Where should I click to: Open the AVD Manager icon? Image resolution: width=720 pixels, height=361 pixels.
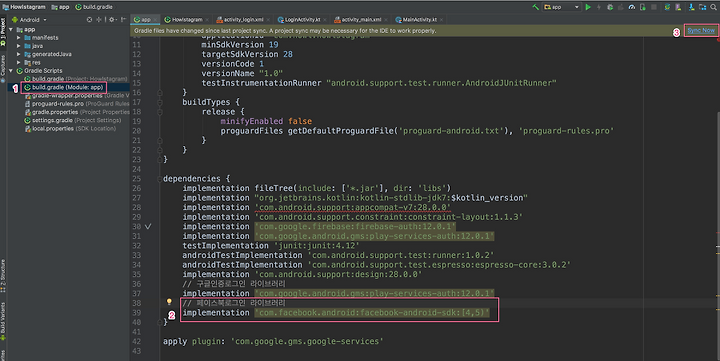point(678,7)
